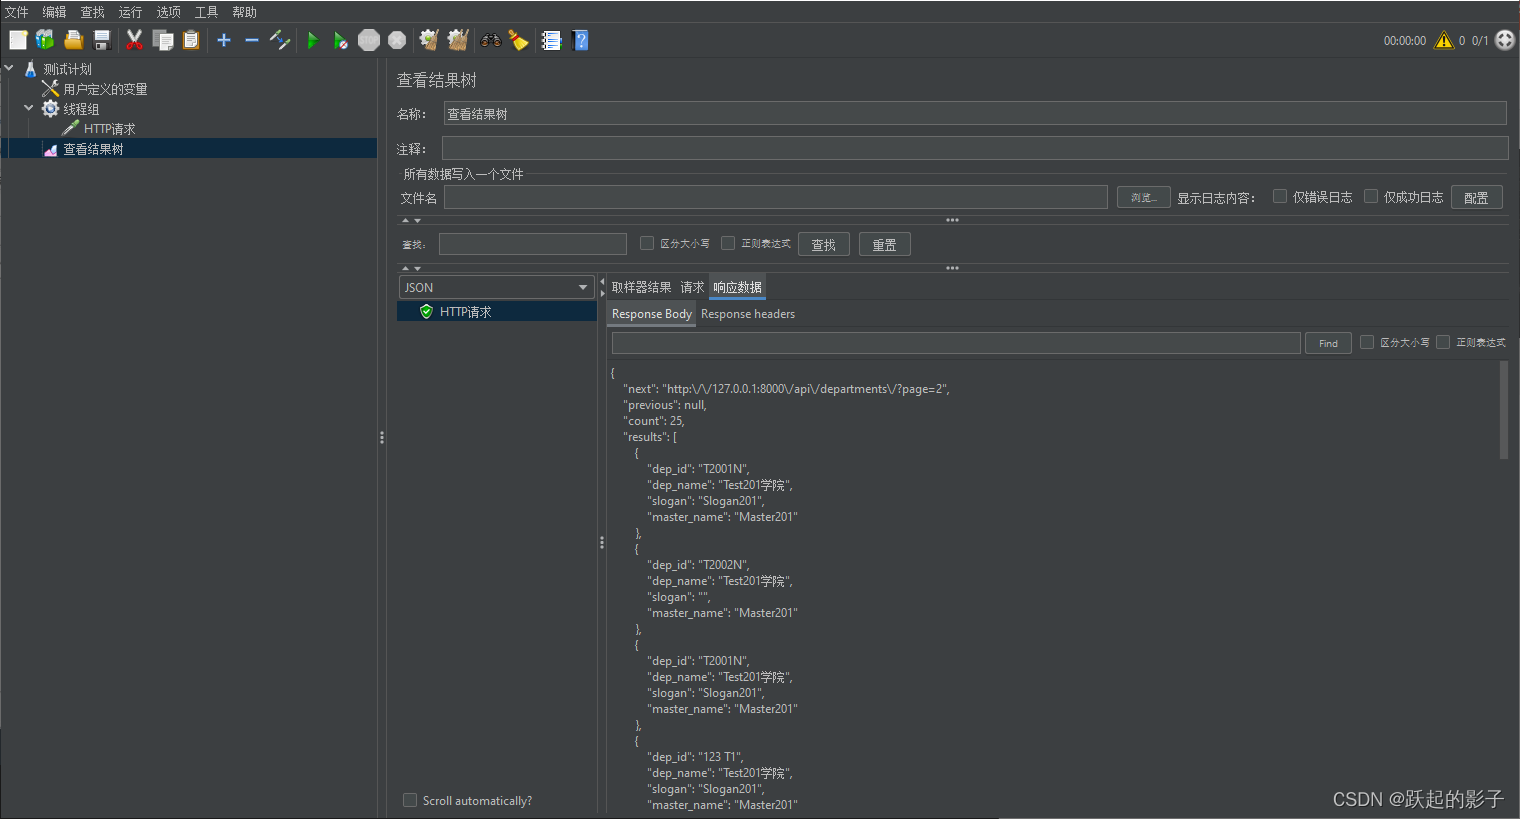
Task: Tick 正则表达式 next to 查找 button
Action: pos(728,243)
